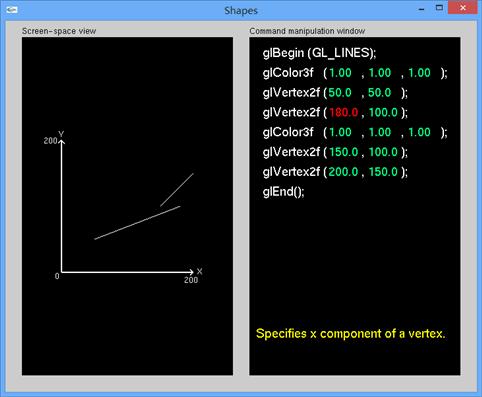Click the 200.0 x value of fourth vertex
The height and width of the screenshot is (397, 482).
click(x=343, y=172)
